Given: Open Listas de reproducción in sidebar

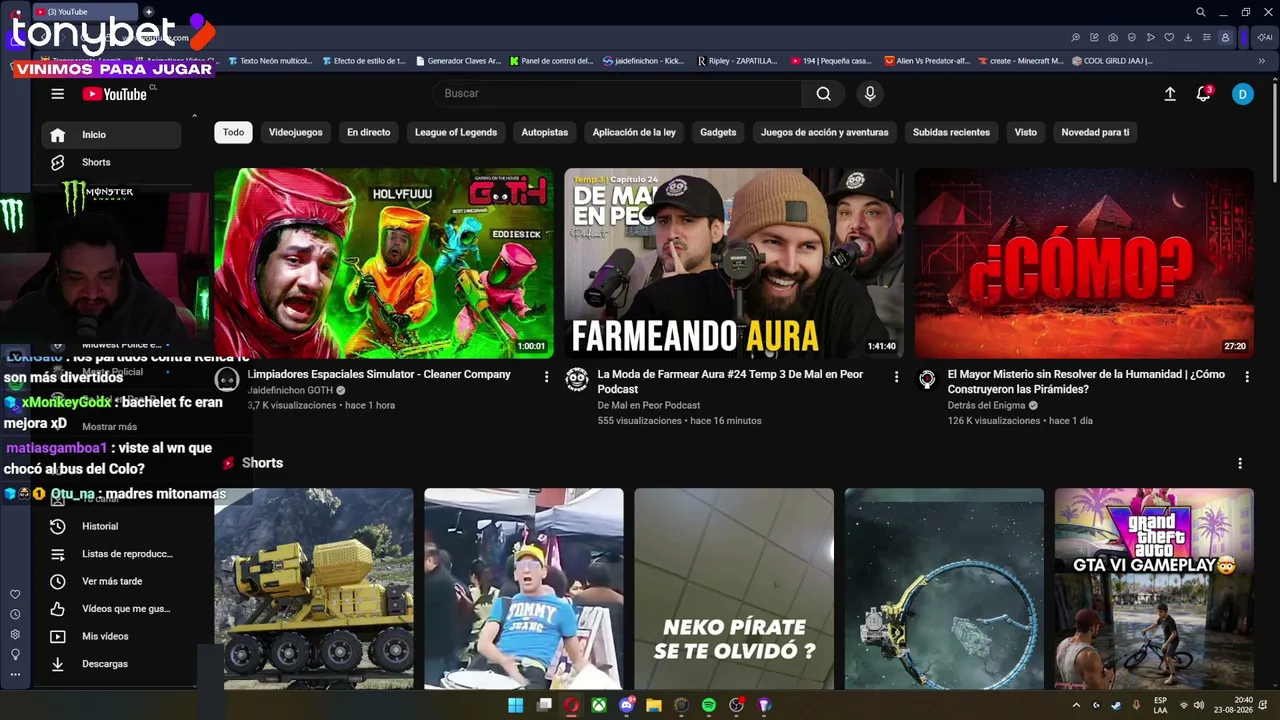Looking at the screenshot, I should click(x=111, y=554).
